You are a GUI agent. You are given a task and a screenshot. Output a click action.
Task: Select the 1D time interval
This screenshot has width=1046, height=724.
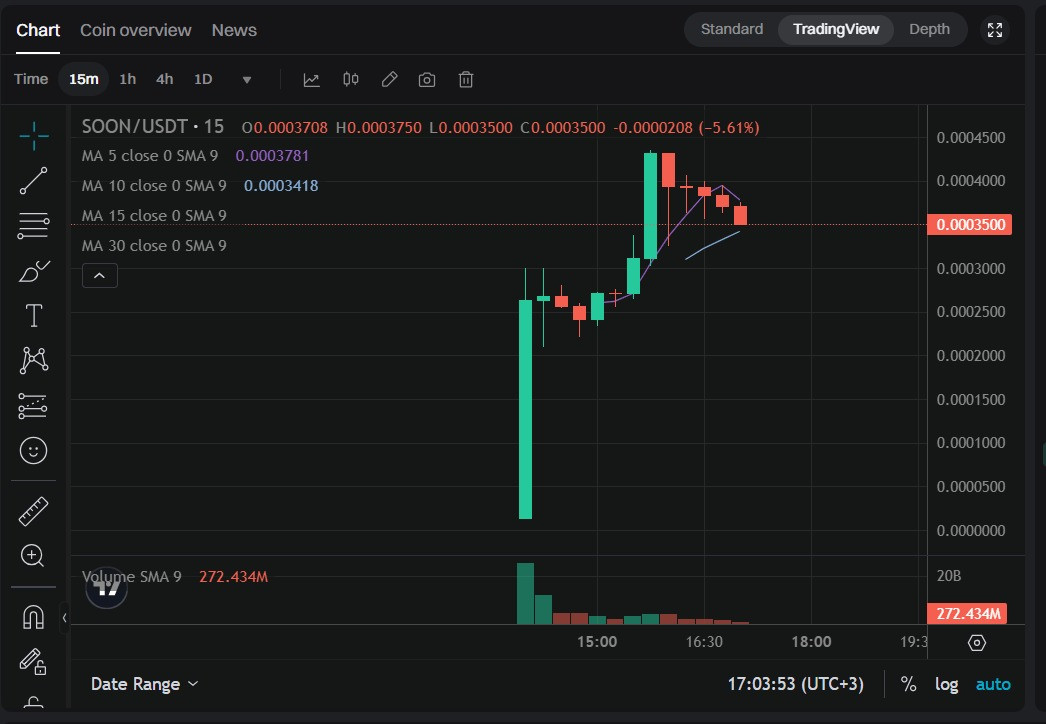coord(203,79)
